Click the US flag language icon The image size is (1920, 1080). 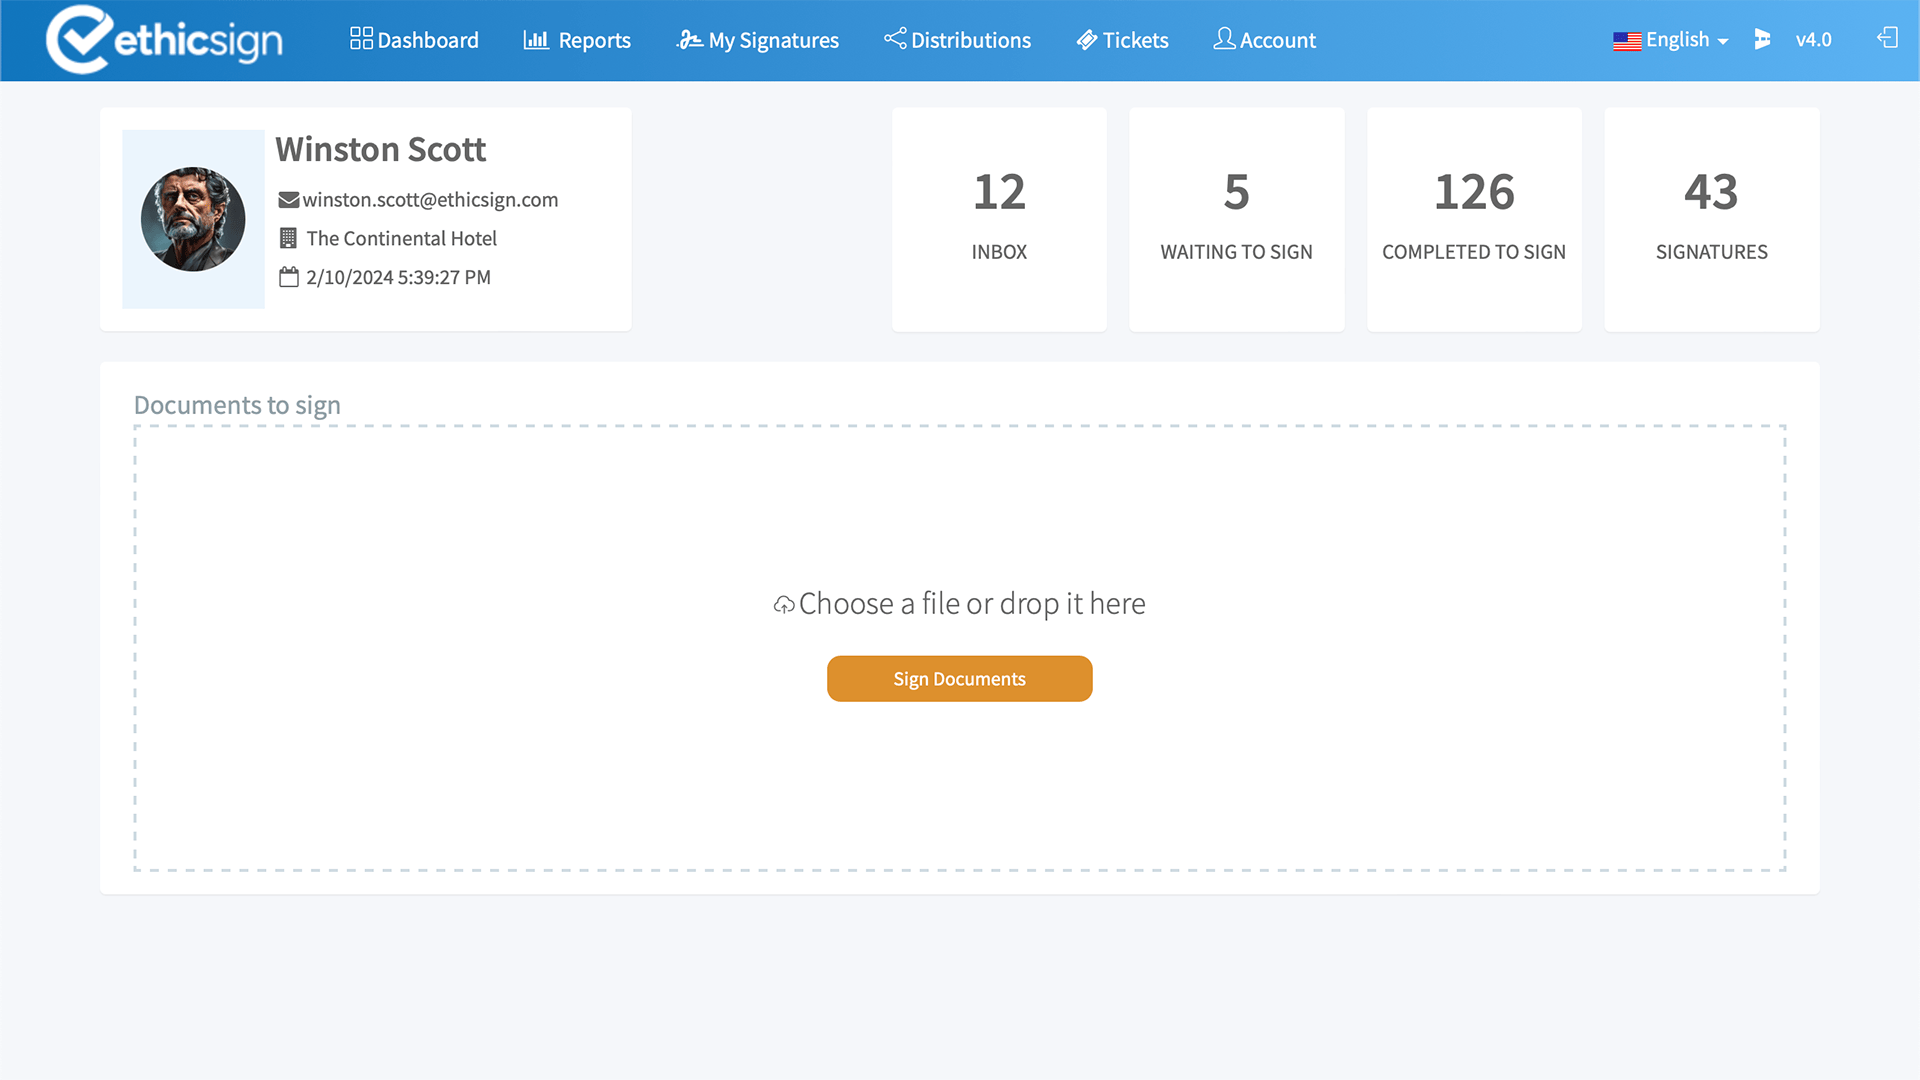(1626, 41)
